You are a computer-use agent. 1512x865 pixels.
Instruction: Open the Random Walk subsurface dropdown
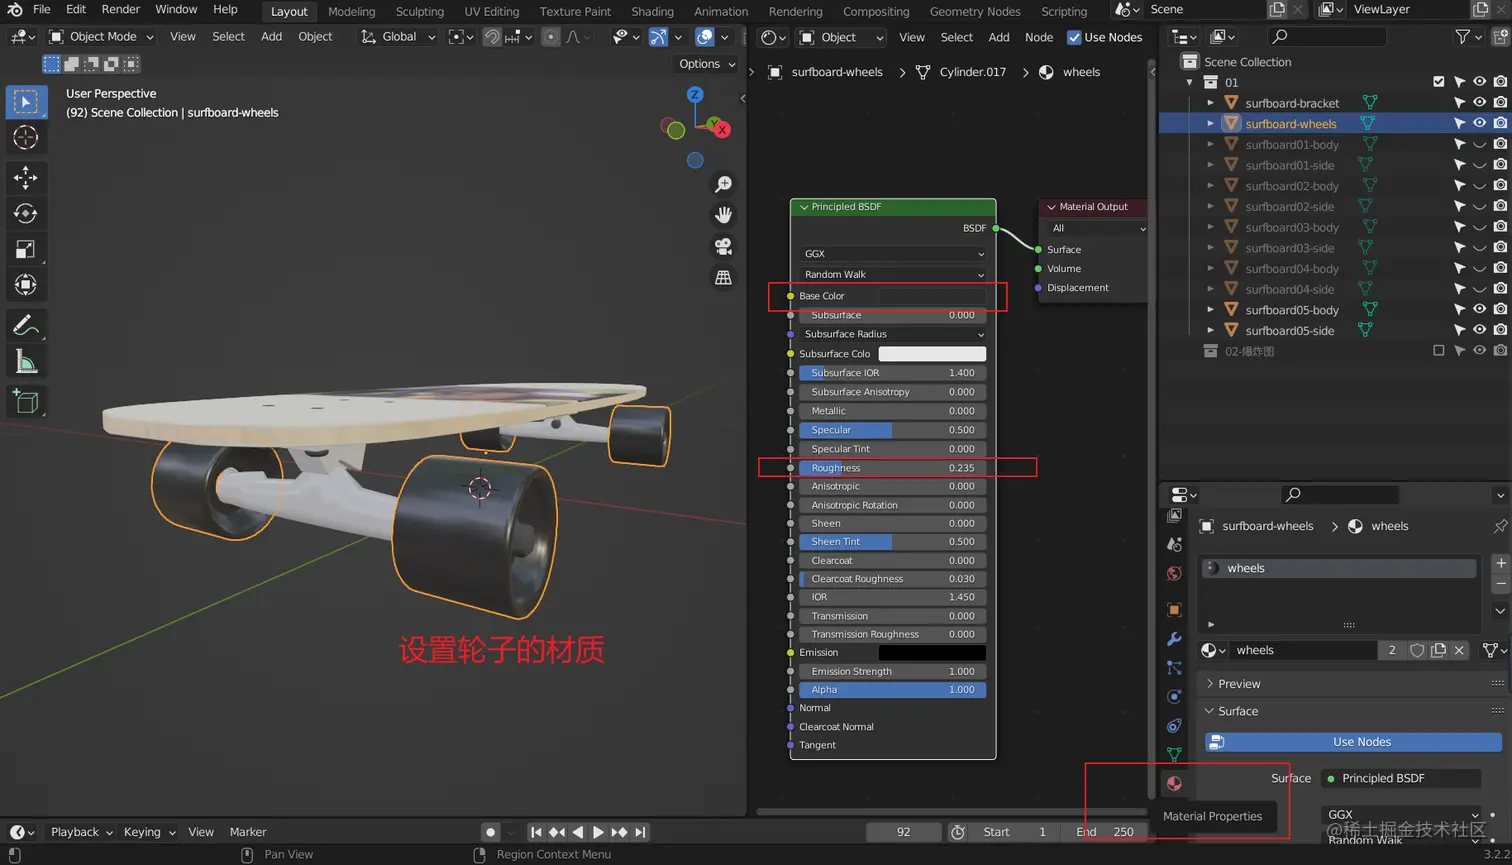coord(893,274)
